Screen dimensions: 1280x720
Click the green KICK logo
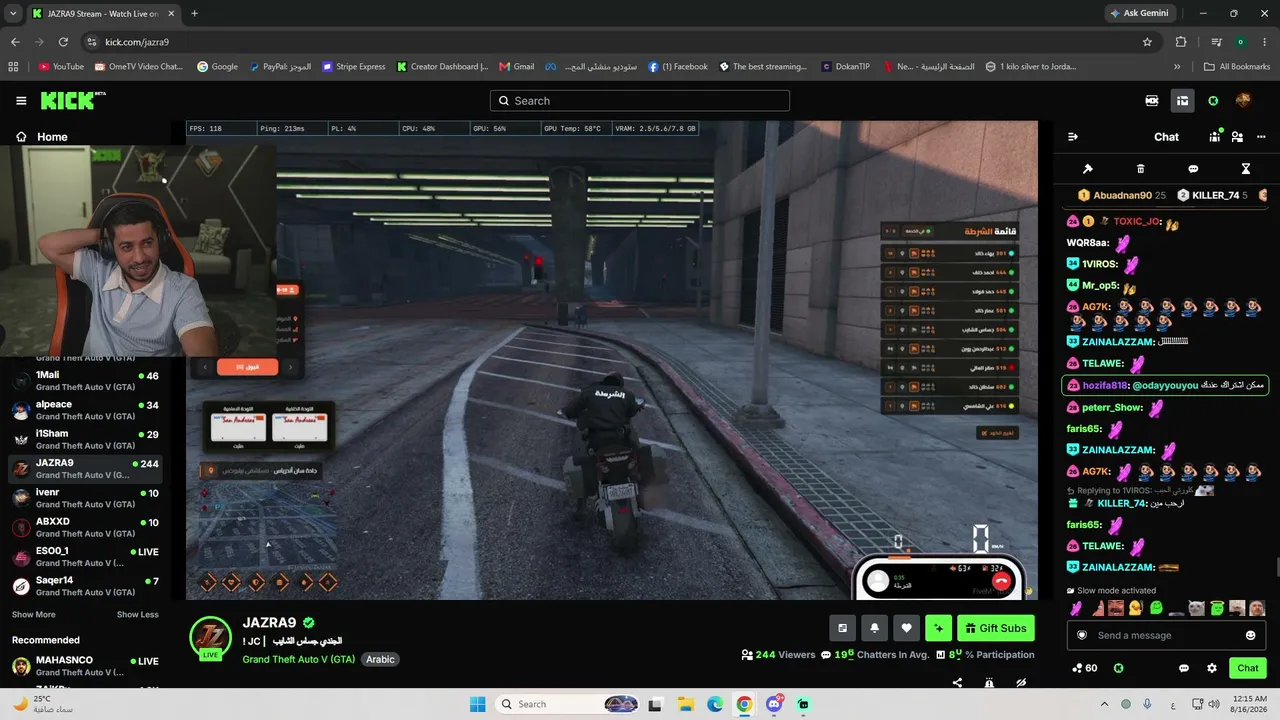tap(72, 101)
